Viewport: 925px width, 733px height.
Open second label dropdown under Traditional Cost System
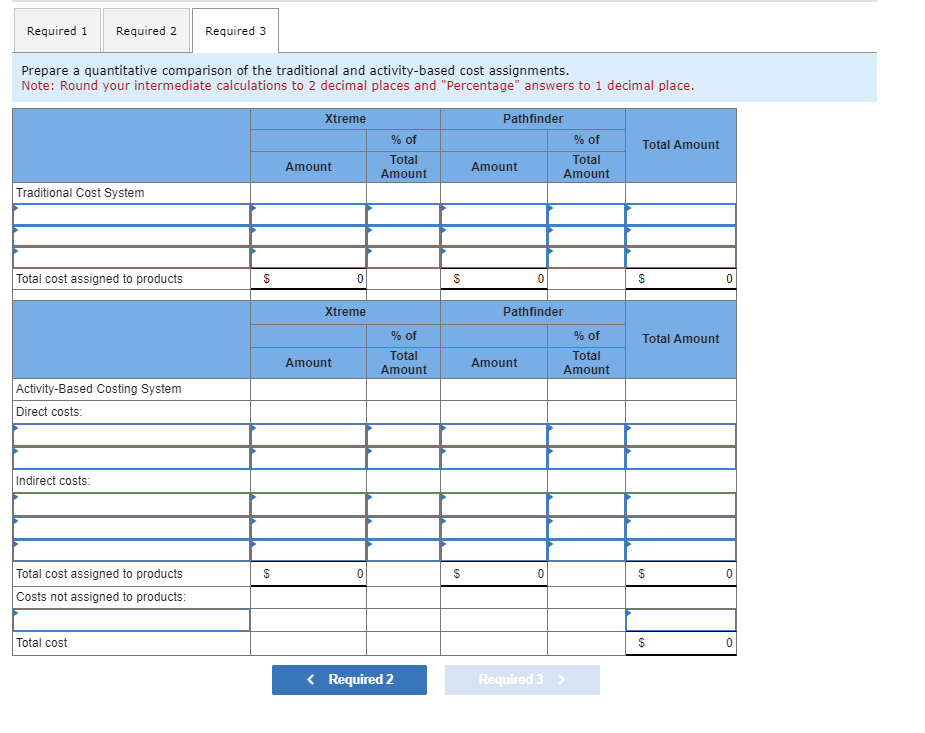tap(131, 236)
